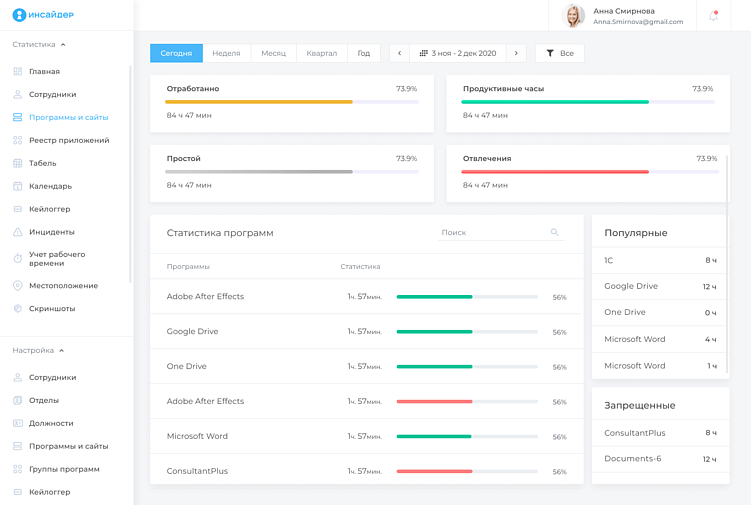Image resolution: width=751 pixels, height=505 pixels.
Task: Go to previous date range arrow
Action: [x=399, y=53]
